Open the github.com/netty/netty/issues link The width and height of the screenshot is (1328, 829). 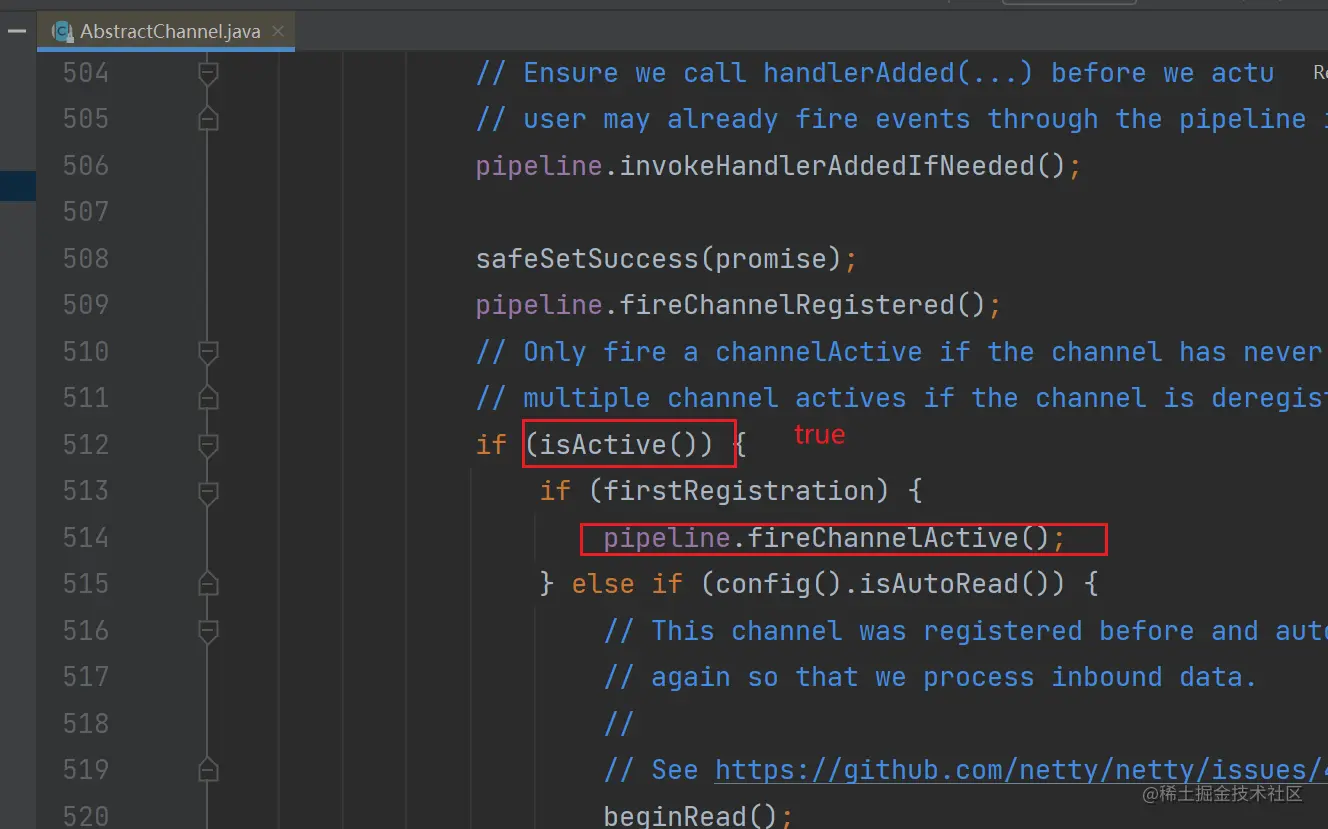[x=1021, y=770]
